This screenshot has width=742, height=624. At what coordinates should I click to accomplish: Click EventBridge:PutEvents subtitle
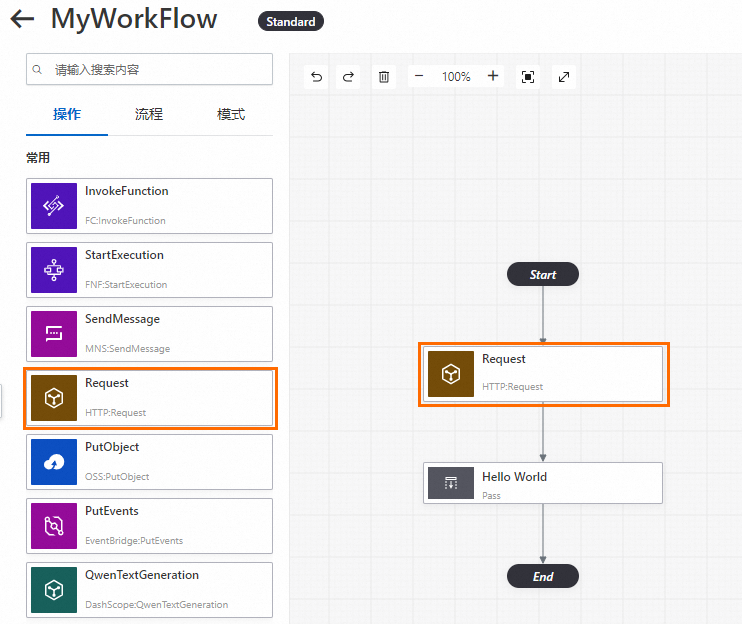(x=134, y=541)
